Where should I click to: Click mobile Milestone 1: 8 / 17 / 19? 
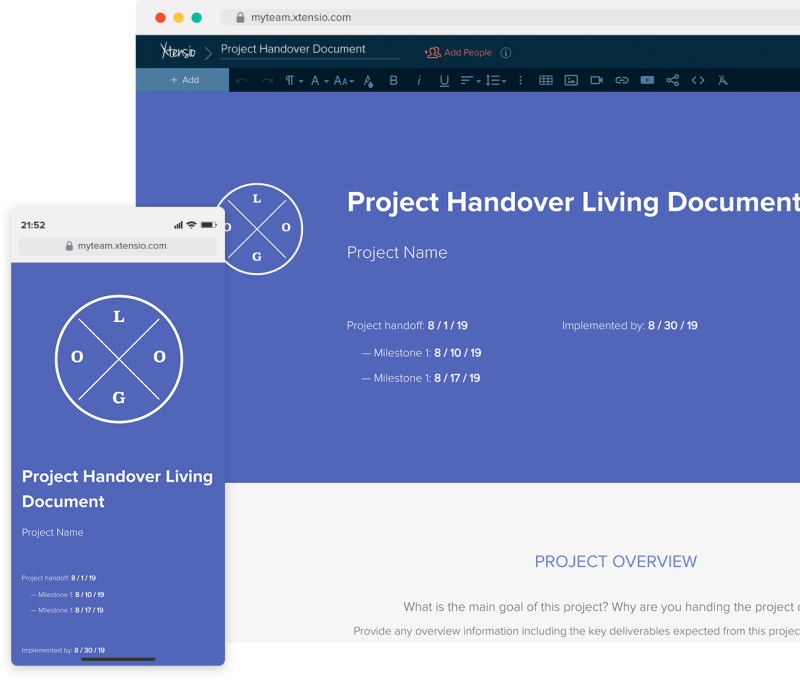click(67, 610)
